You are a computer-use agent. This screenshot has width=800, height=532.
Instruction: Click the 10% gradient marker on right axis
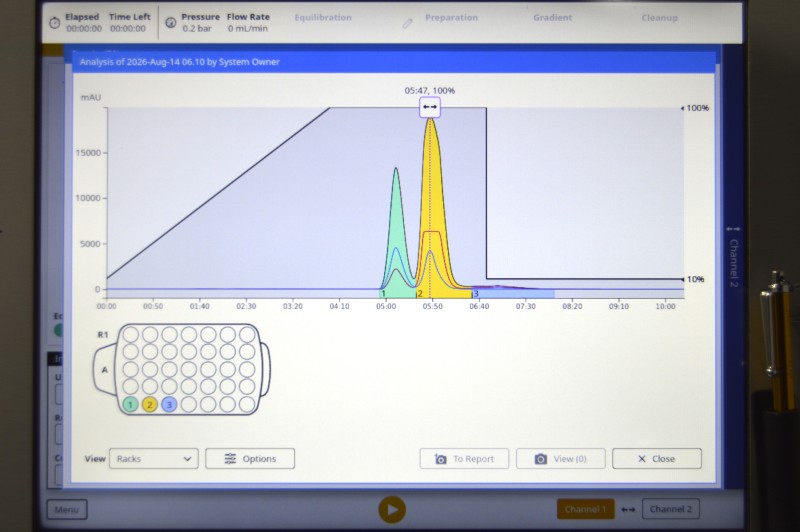[694, 279]
